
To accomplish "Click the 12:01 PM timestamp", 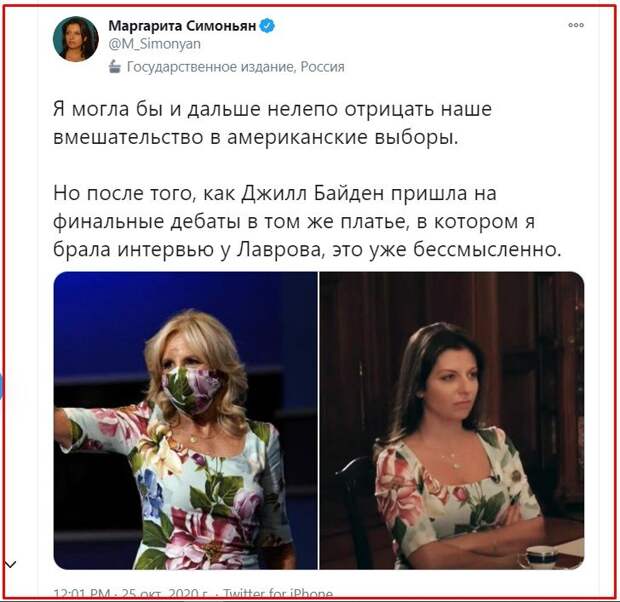I will point(82,594).
